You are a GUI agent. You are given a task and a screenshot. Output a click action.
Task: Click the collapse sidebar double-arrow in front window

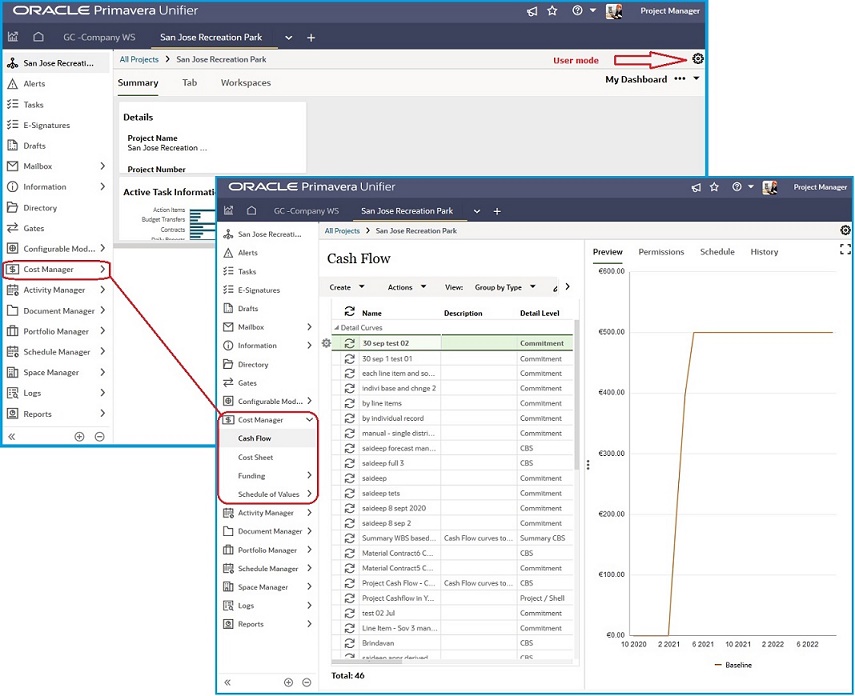[x=227, y=682]
